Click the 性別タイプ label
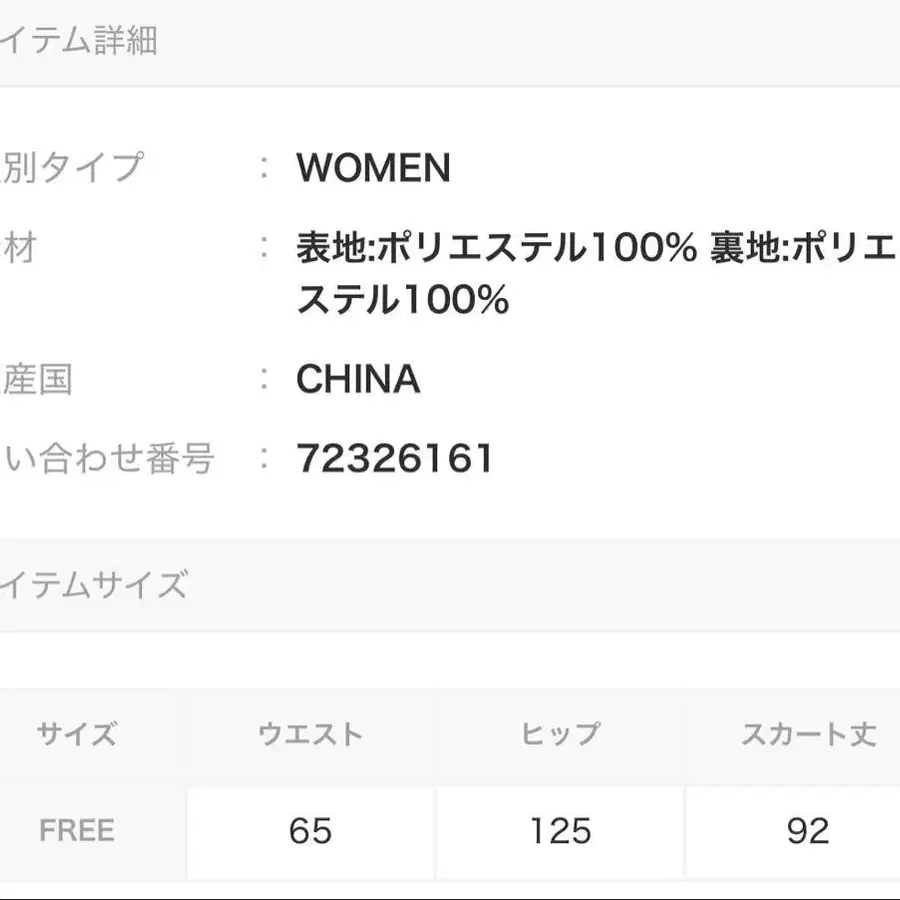 tap(72, 167)
